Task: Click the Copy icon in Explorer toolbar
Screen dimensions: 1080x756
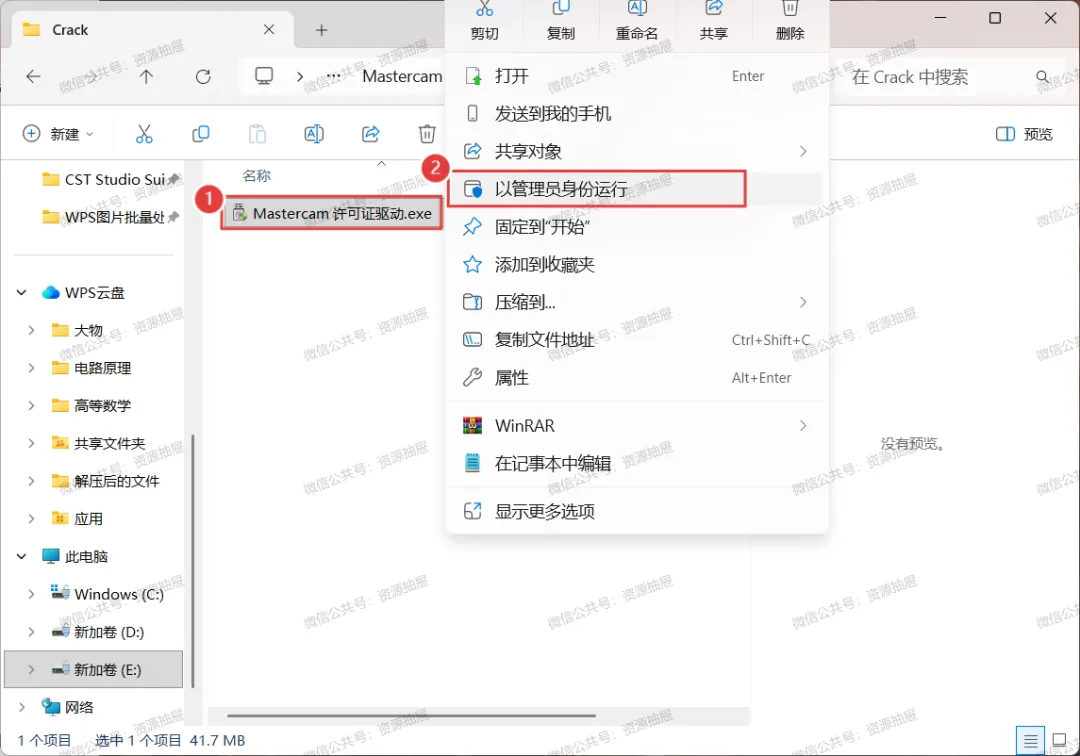Action: click(200, 134)
